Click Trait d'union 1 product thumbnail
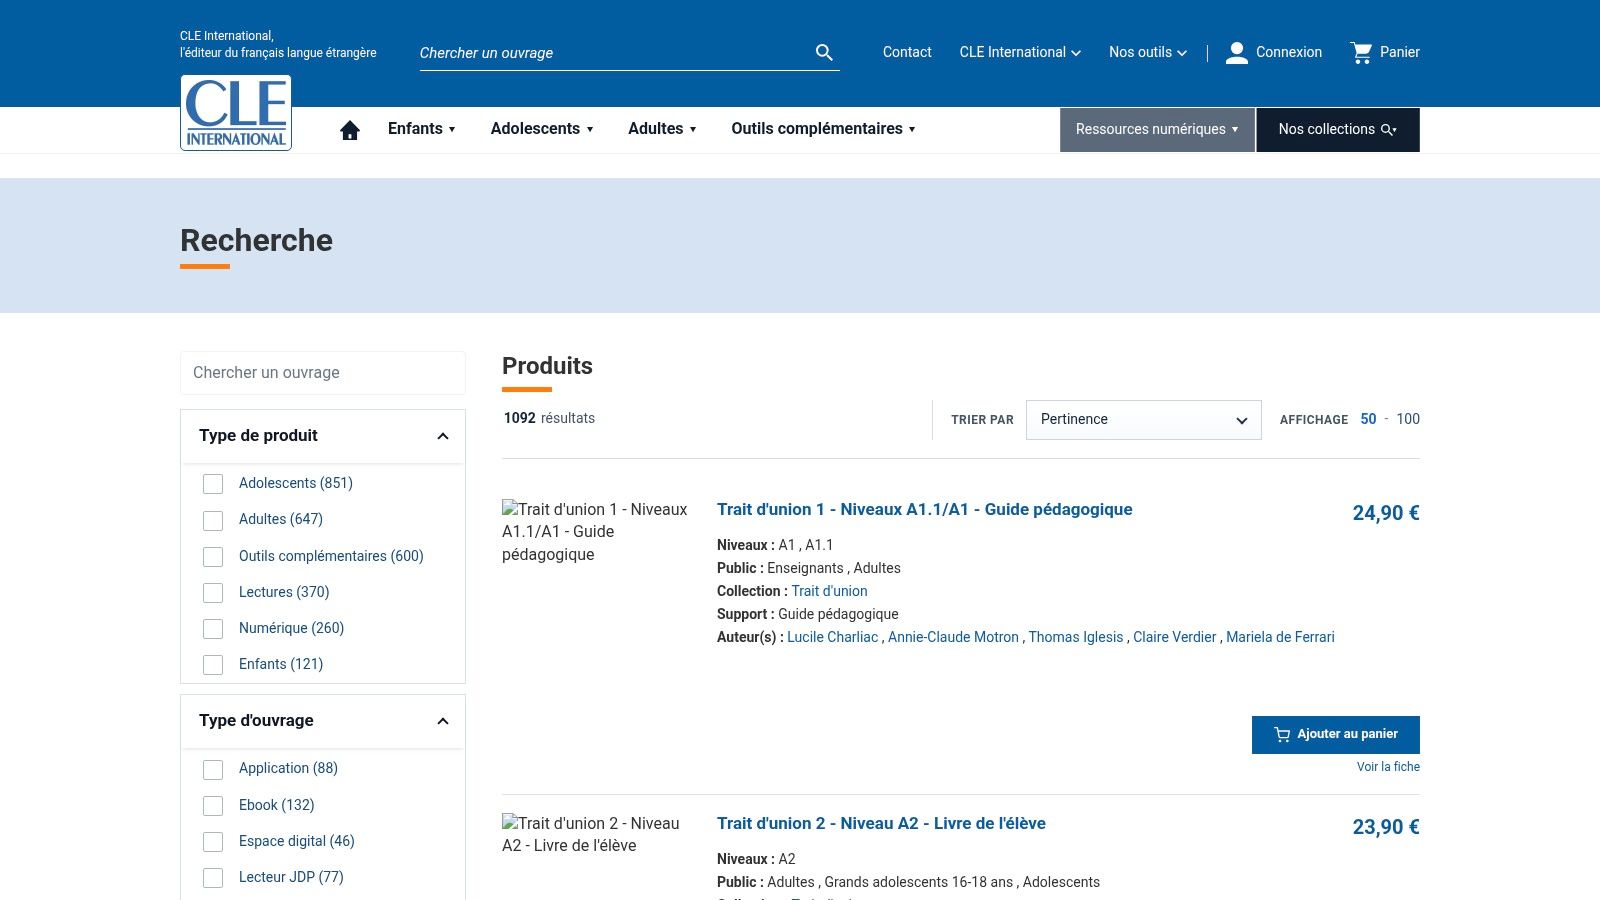Image resolution: width=1600 pixels, height=900 pixels. pos(596,532)
